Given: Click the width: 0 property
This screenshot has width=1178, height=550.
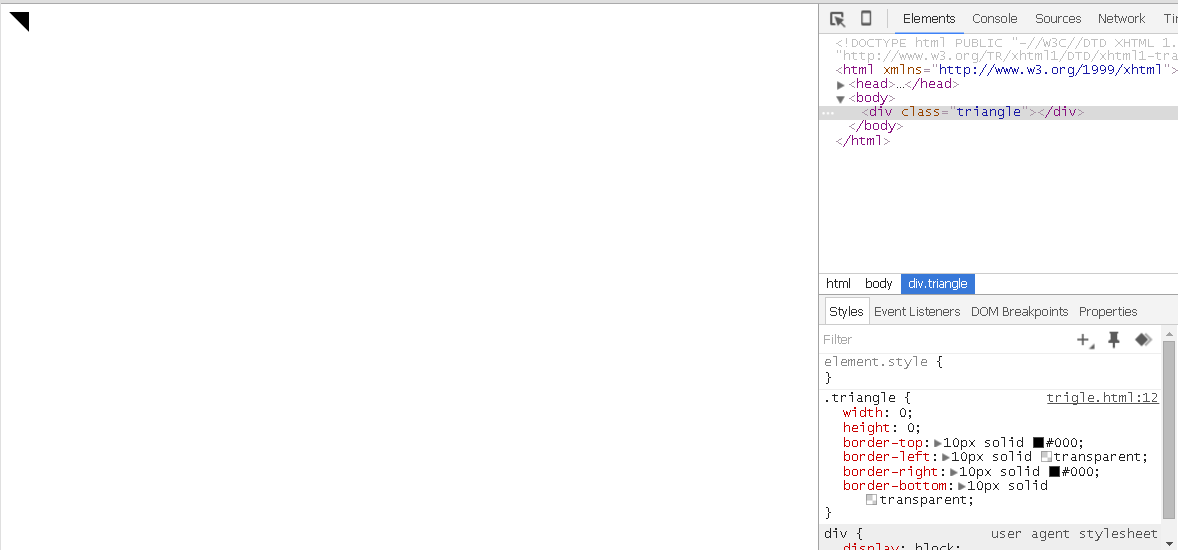Looking at the screenshot, I should pos(877,412).
